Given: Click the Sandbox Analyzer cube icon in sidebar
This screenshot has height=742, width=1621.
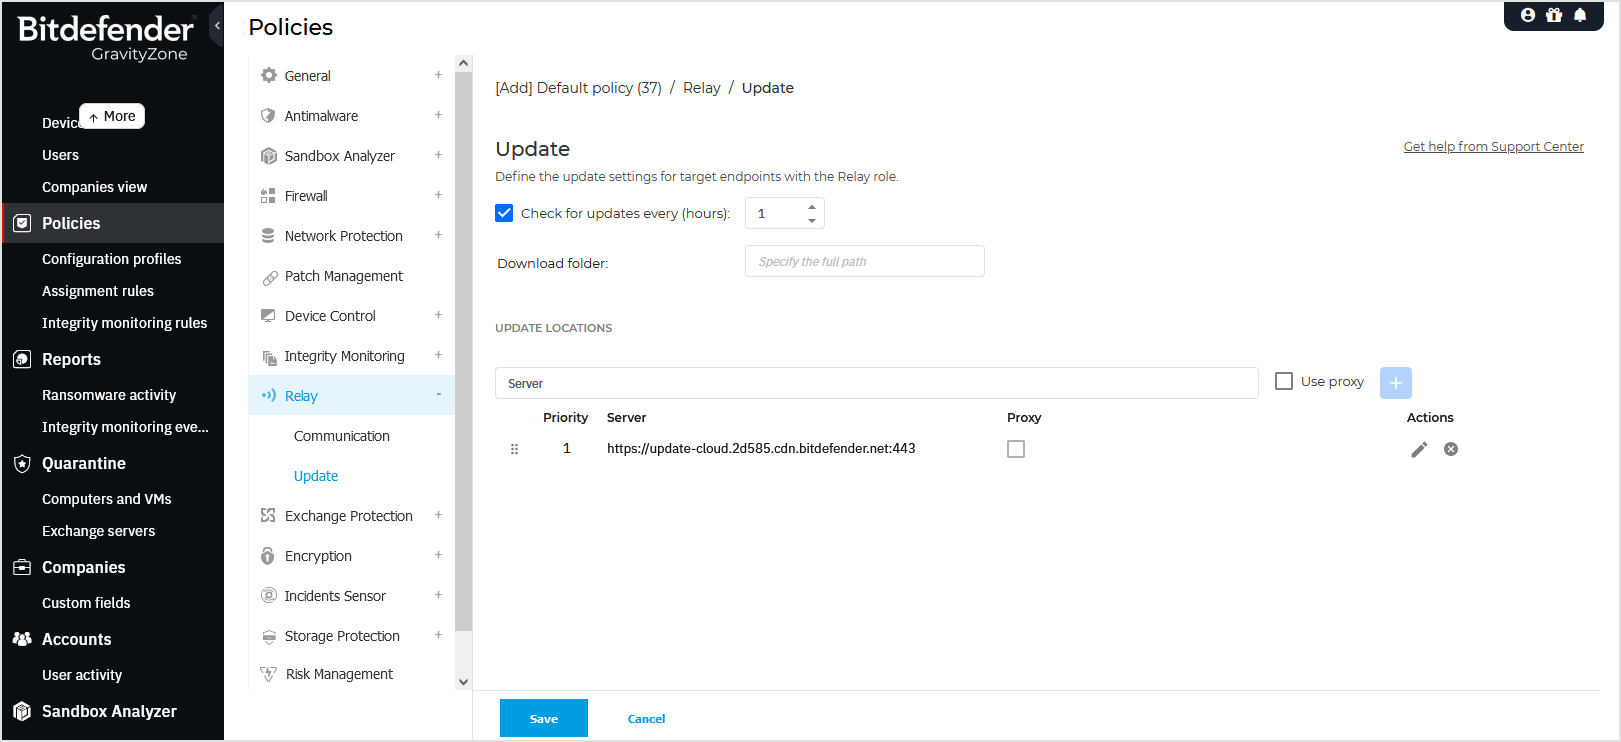Looking at the screenshot, I should click(22, 711).
